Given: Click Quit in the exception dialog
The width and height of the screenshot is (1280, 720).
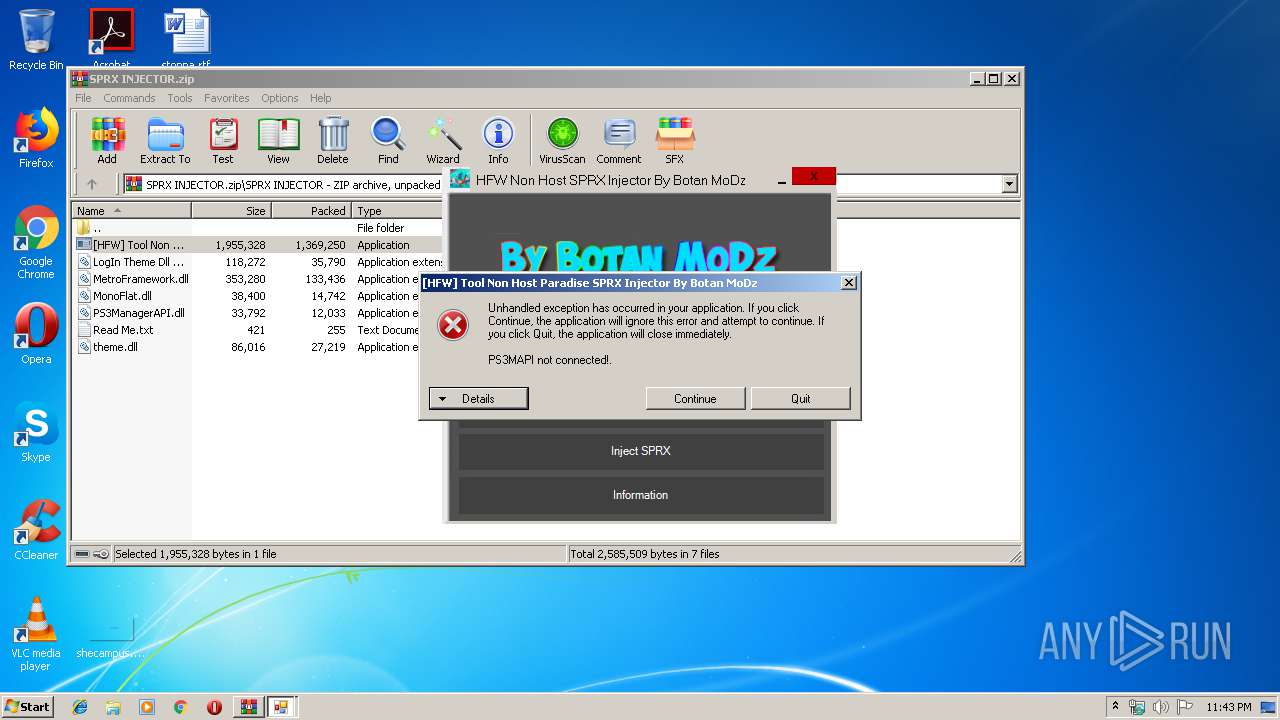Looking at the screenshot, I should [801, 398].
